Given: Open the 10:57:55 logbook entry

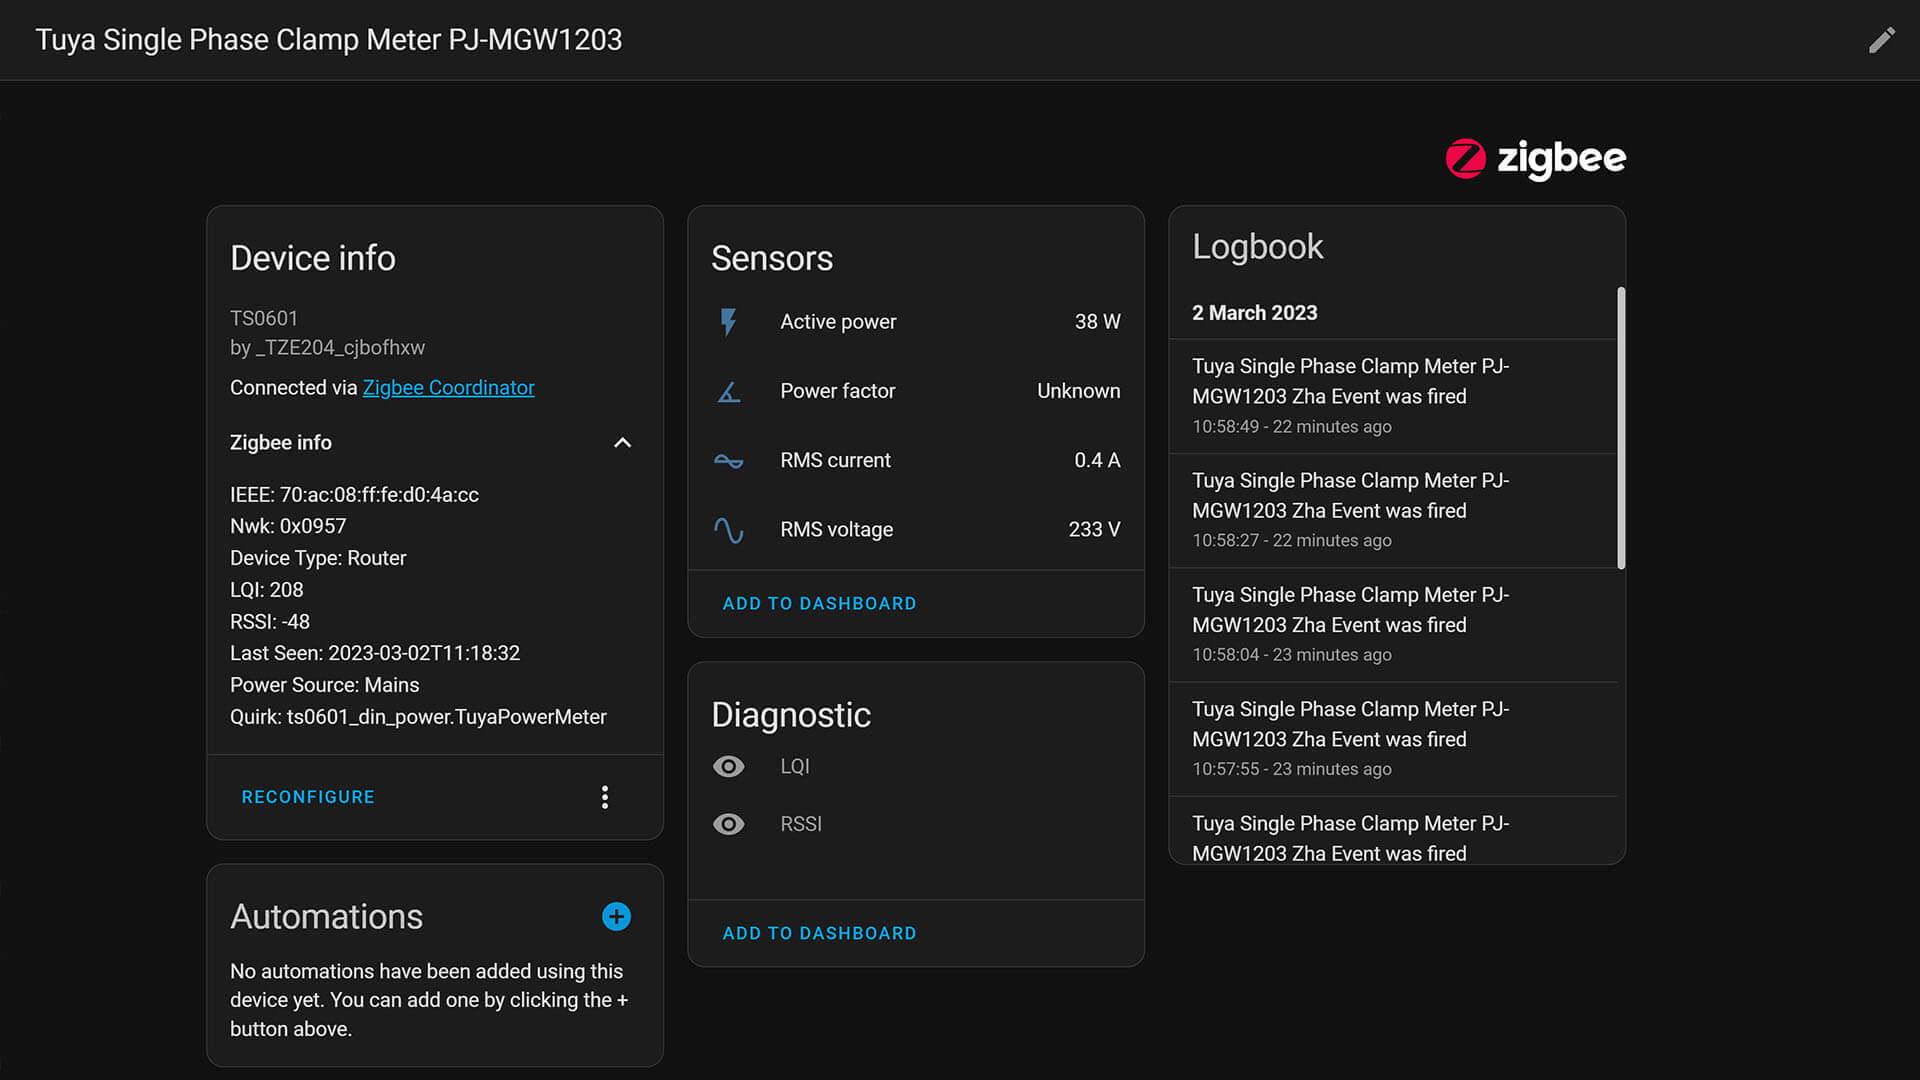Looking at the screenshot, I should [x=1393, y=739].
